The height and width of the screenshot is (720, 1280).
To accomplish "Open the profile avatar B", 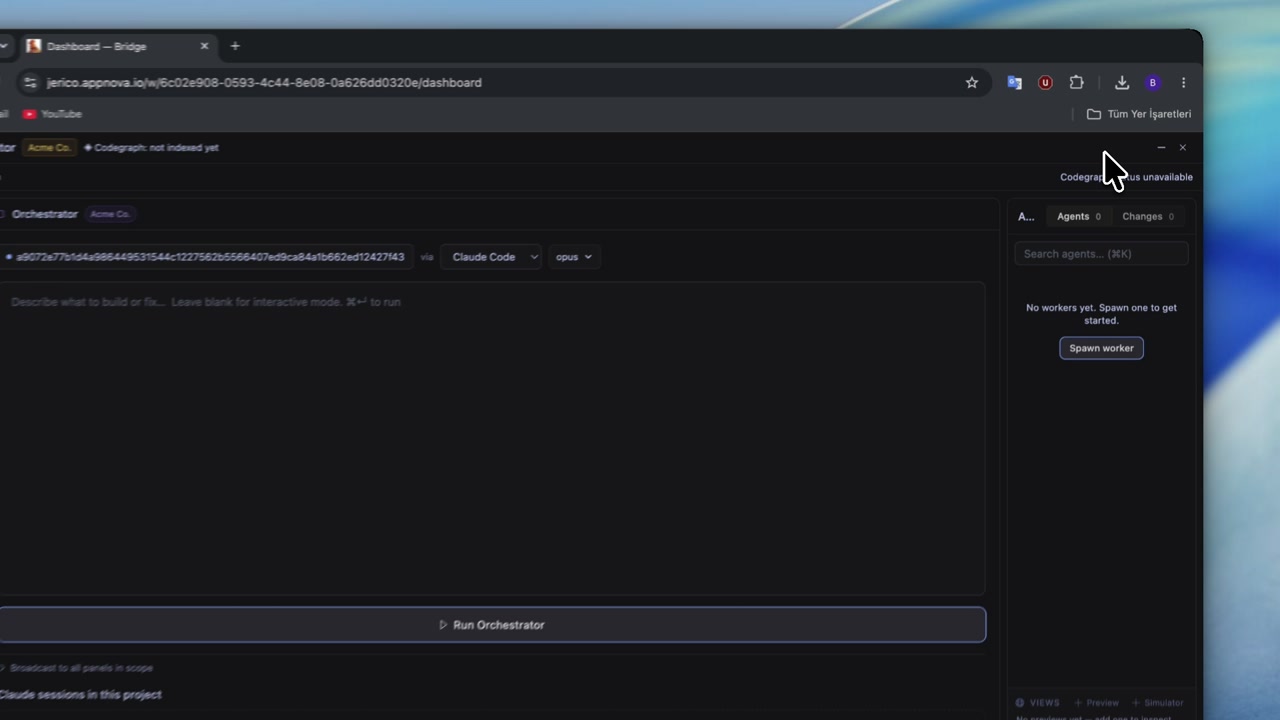I will coord(1153,83).
